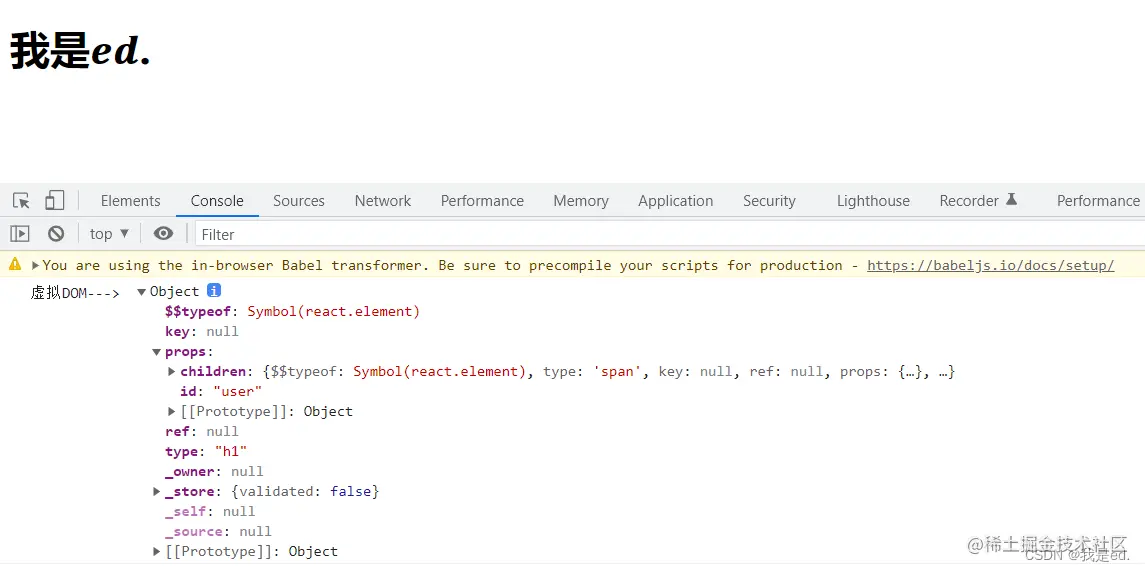Switch to the Memory tab
The image size is (1145, 572).
coord(581,201)
